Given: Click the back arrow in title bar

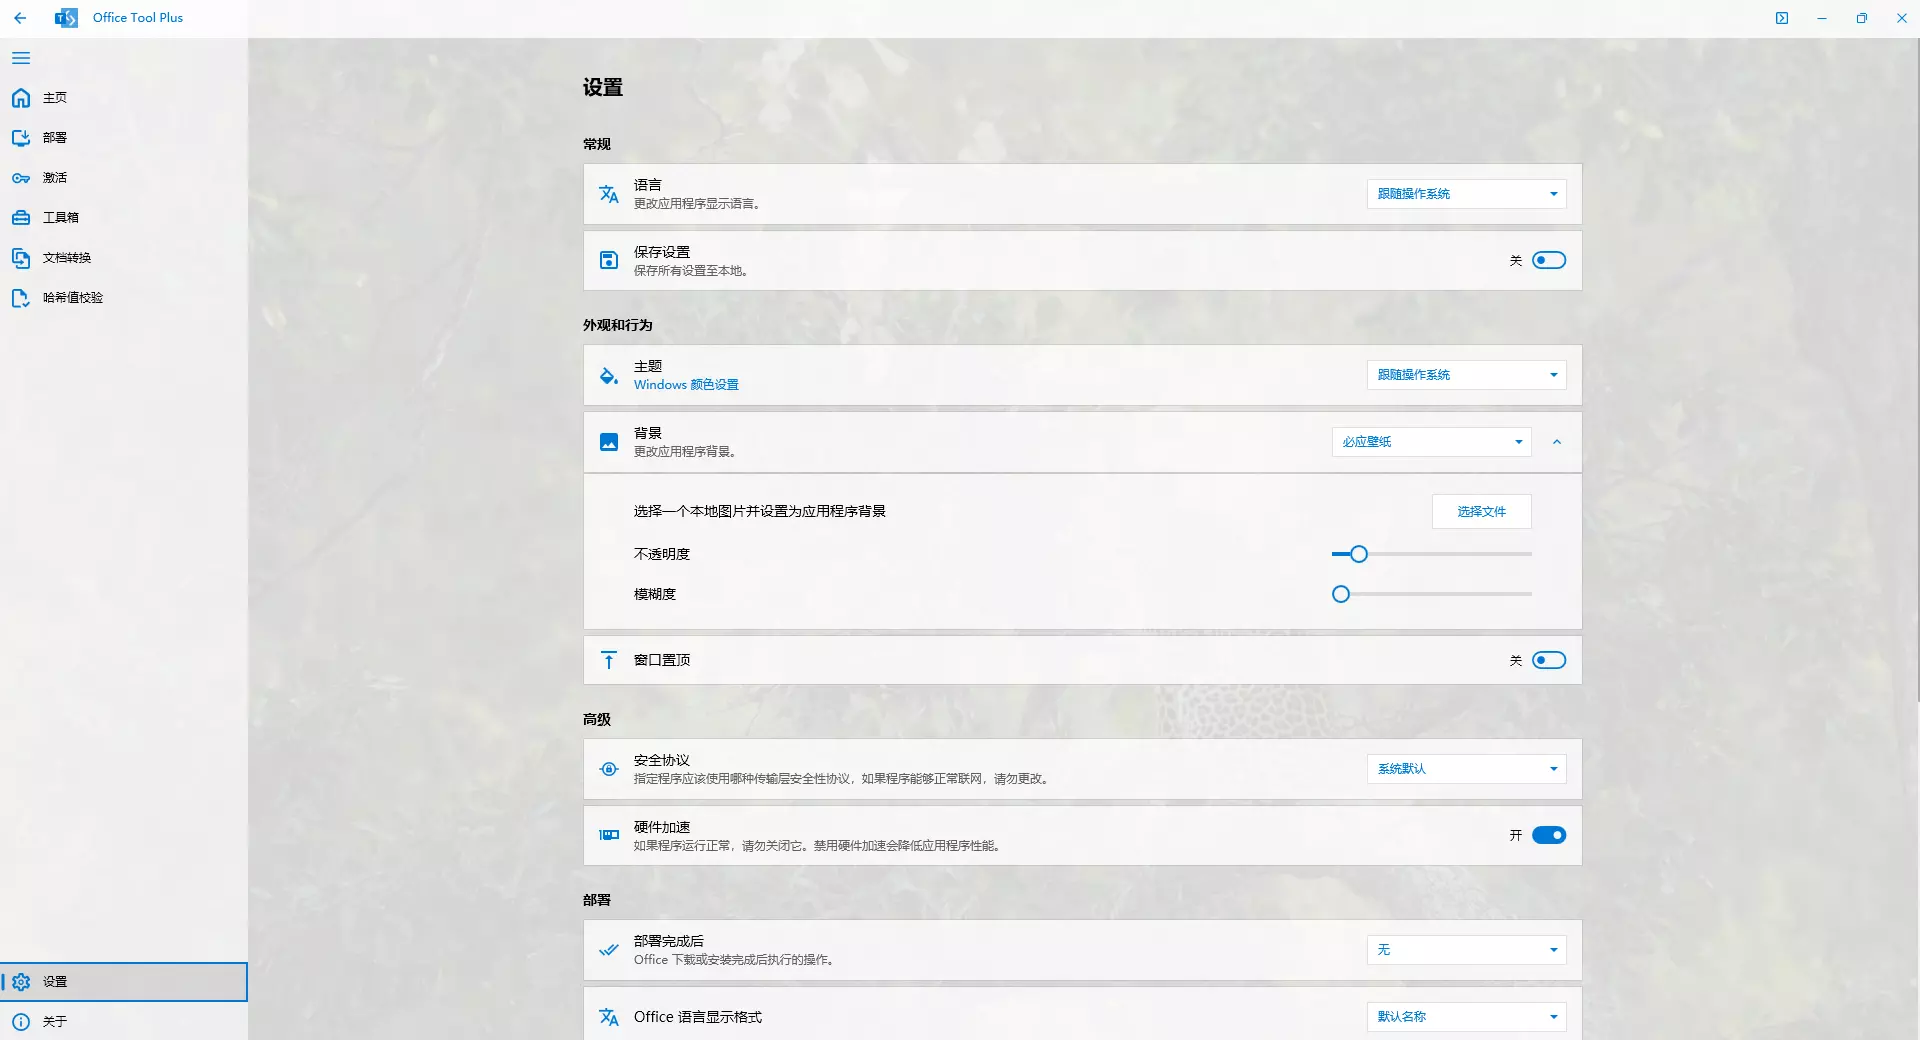Looking at the screenshot, I should [20, 18].
